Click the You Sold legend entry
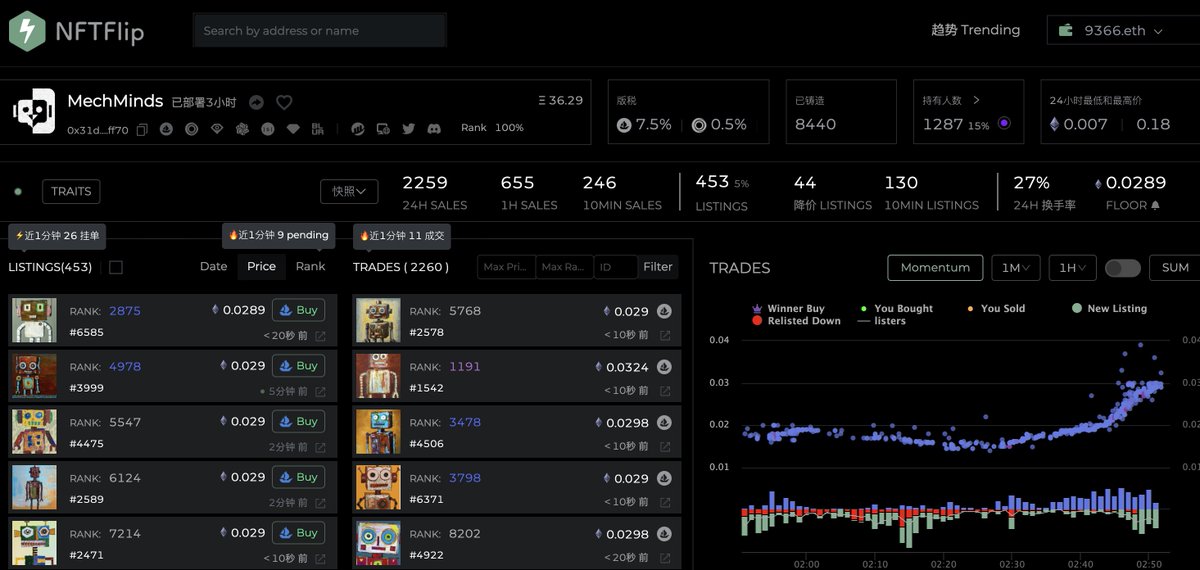Screen dimensions: 1200x570 pos(996,309)
